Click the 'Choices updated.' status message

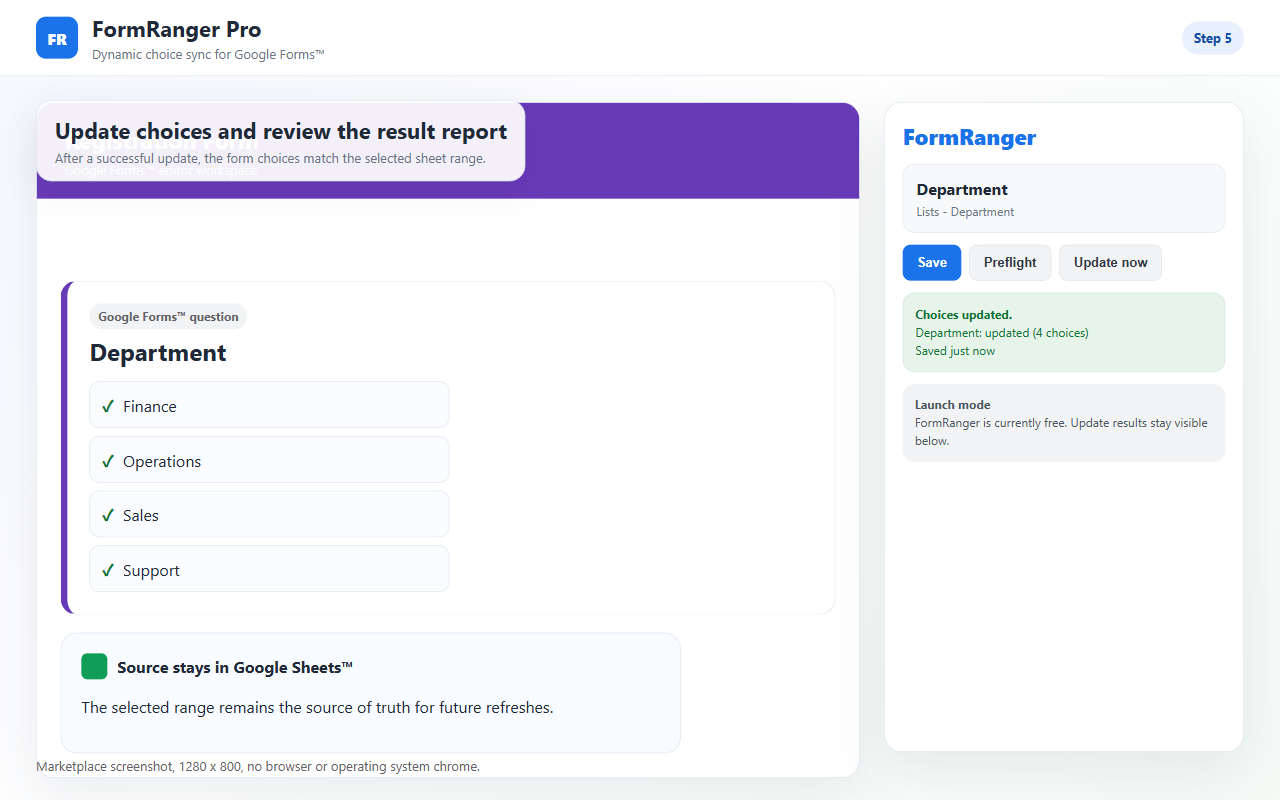[963, 315]
